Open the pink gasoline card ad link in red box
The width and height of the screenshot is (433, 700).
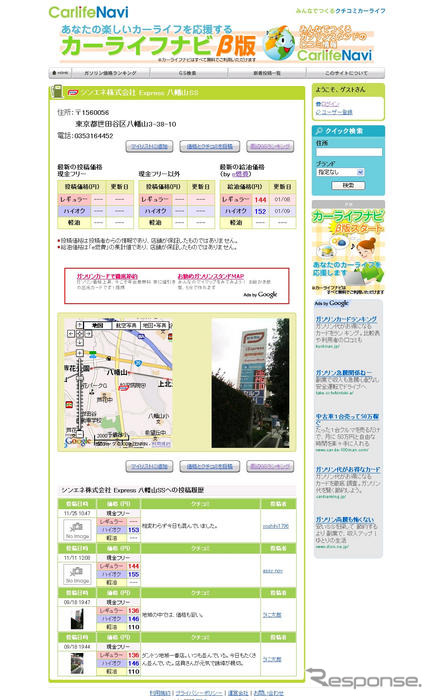point(107,276)
